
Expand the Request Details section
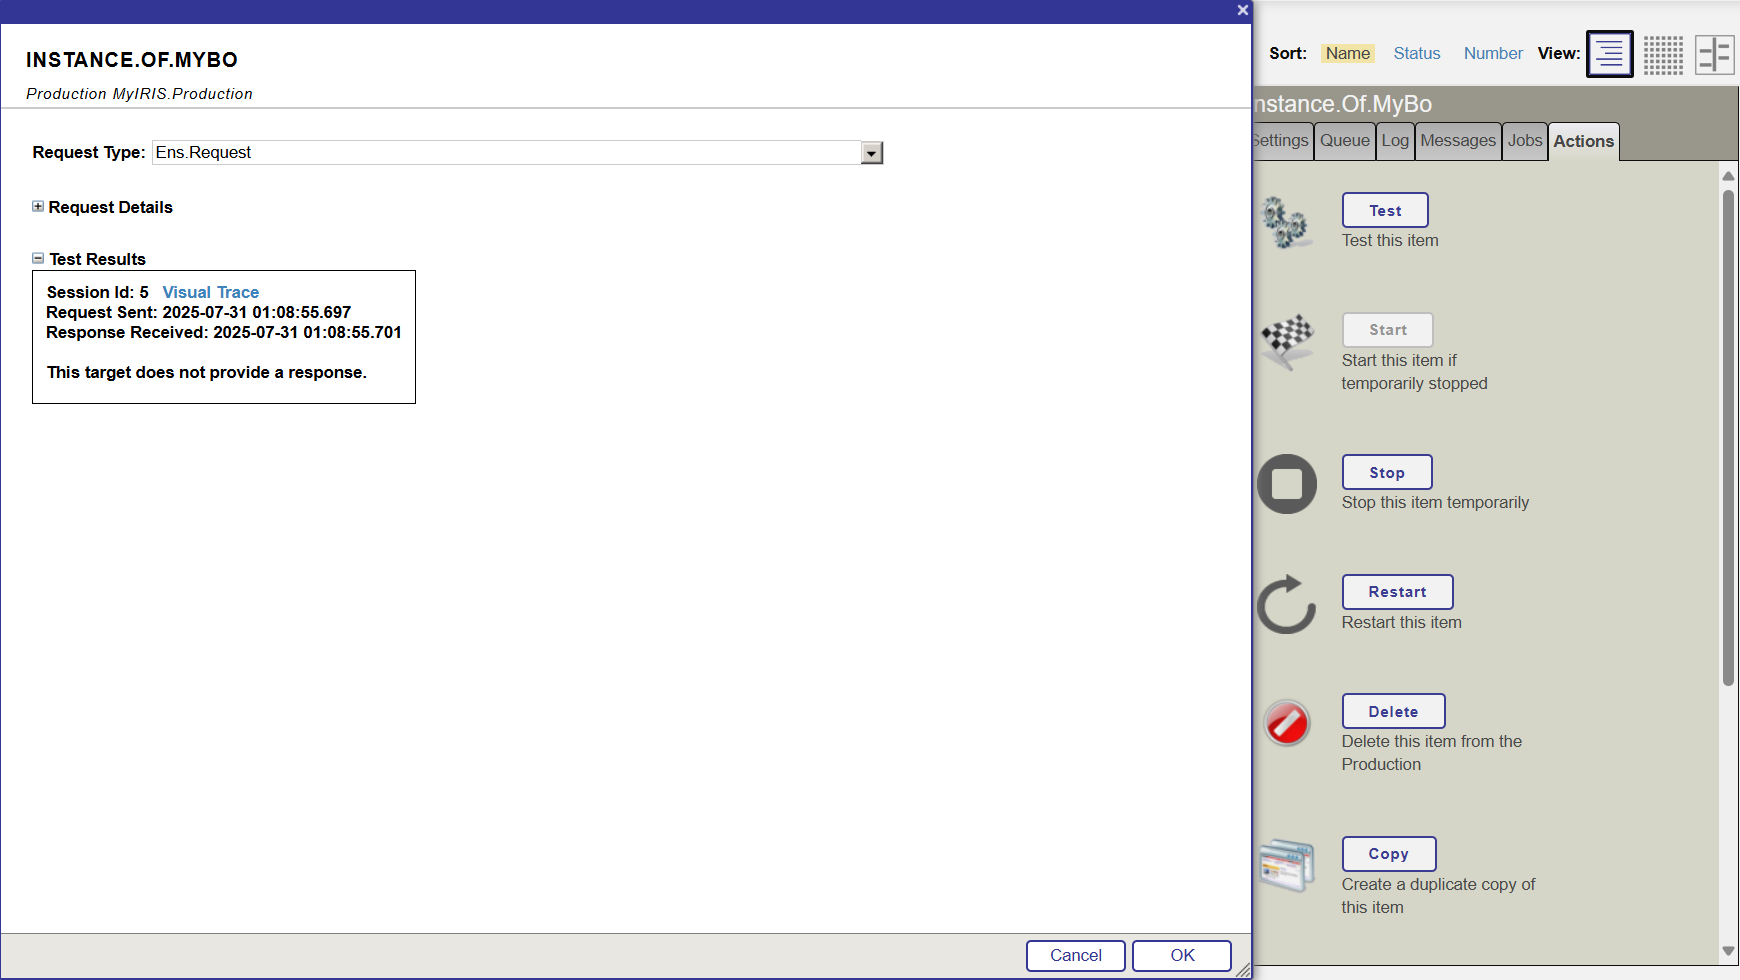click(x=38, y=207)
